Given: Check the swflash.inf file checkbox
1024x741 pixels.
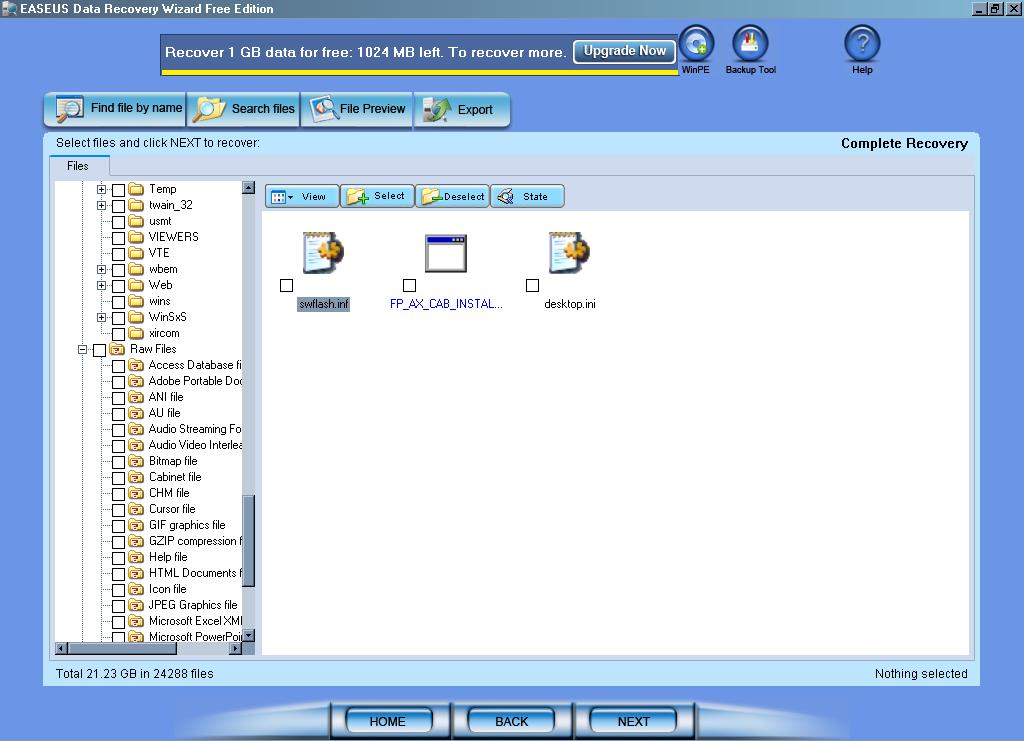Looking at the screenshot, I should click(286, 285).
